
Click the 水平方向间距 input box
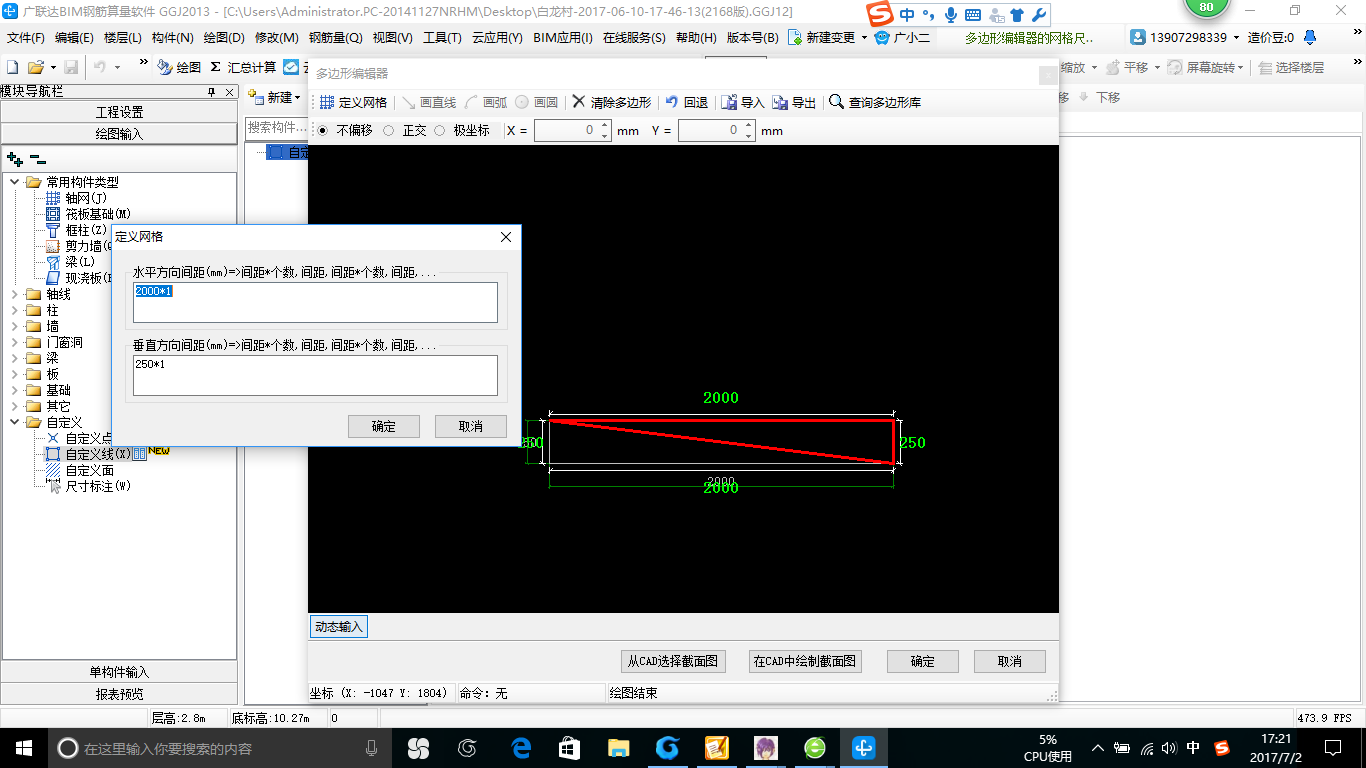[x=315, y=302]
